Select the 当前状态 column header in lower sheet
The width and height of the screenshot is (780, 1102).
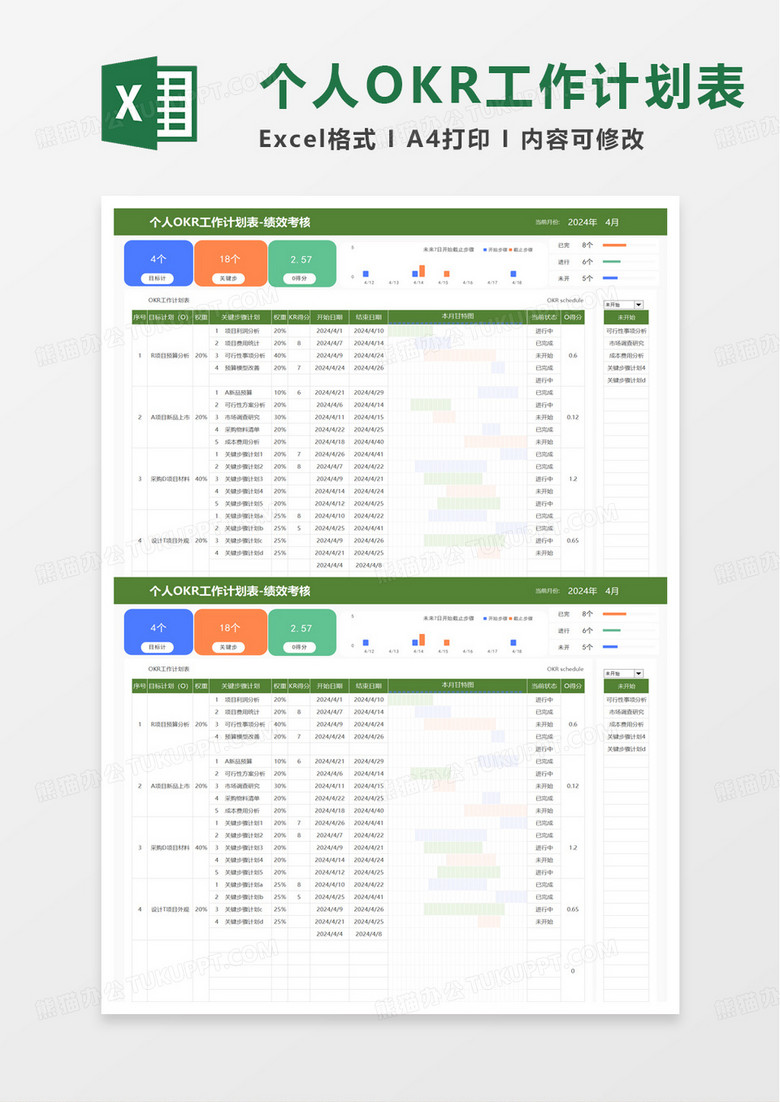point(543,686)
